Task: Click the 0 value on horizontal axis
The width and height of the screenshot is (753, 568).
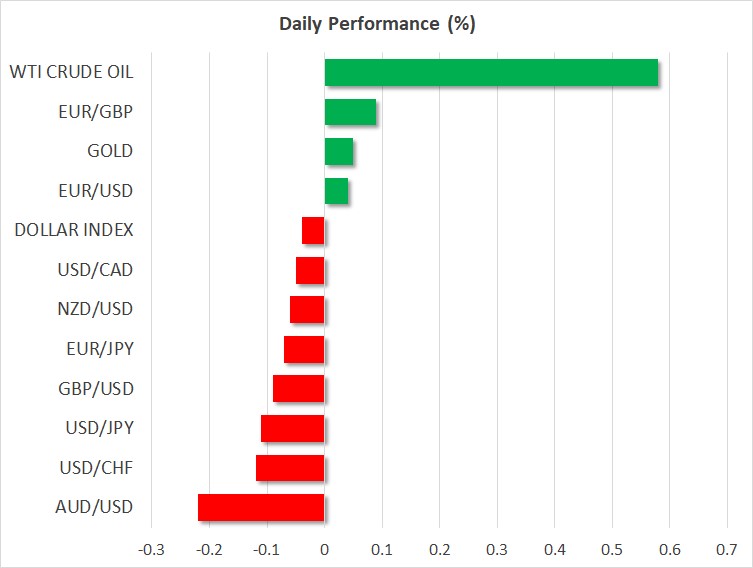Action: point(325,549)
